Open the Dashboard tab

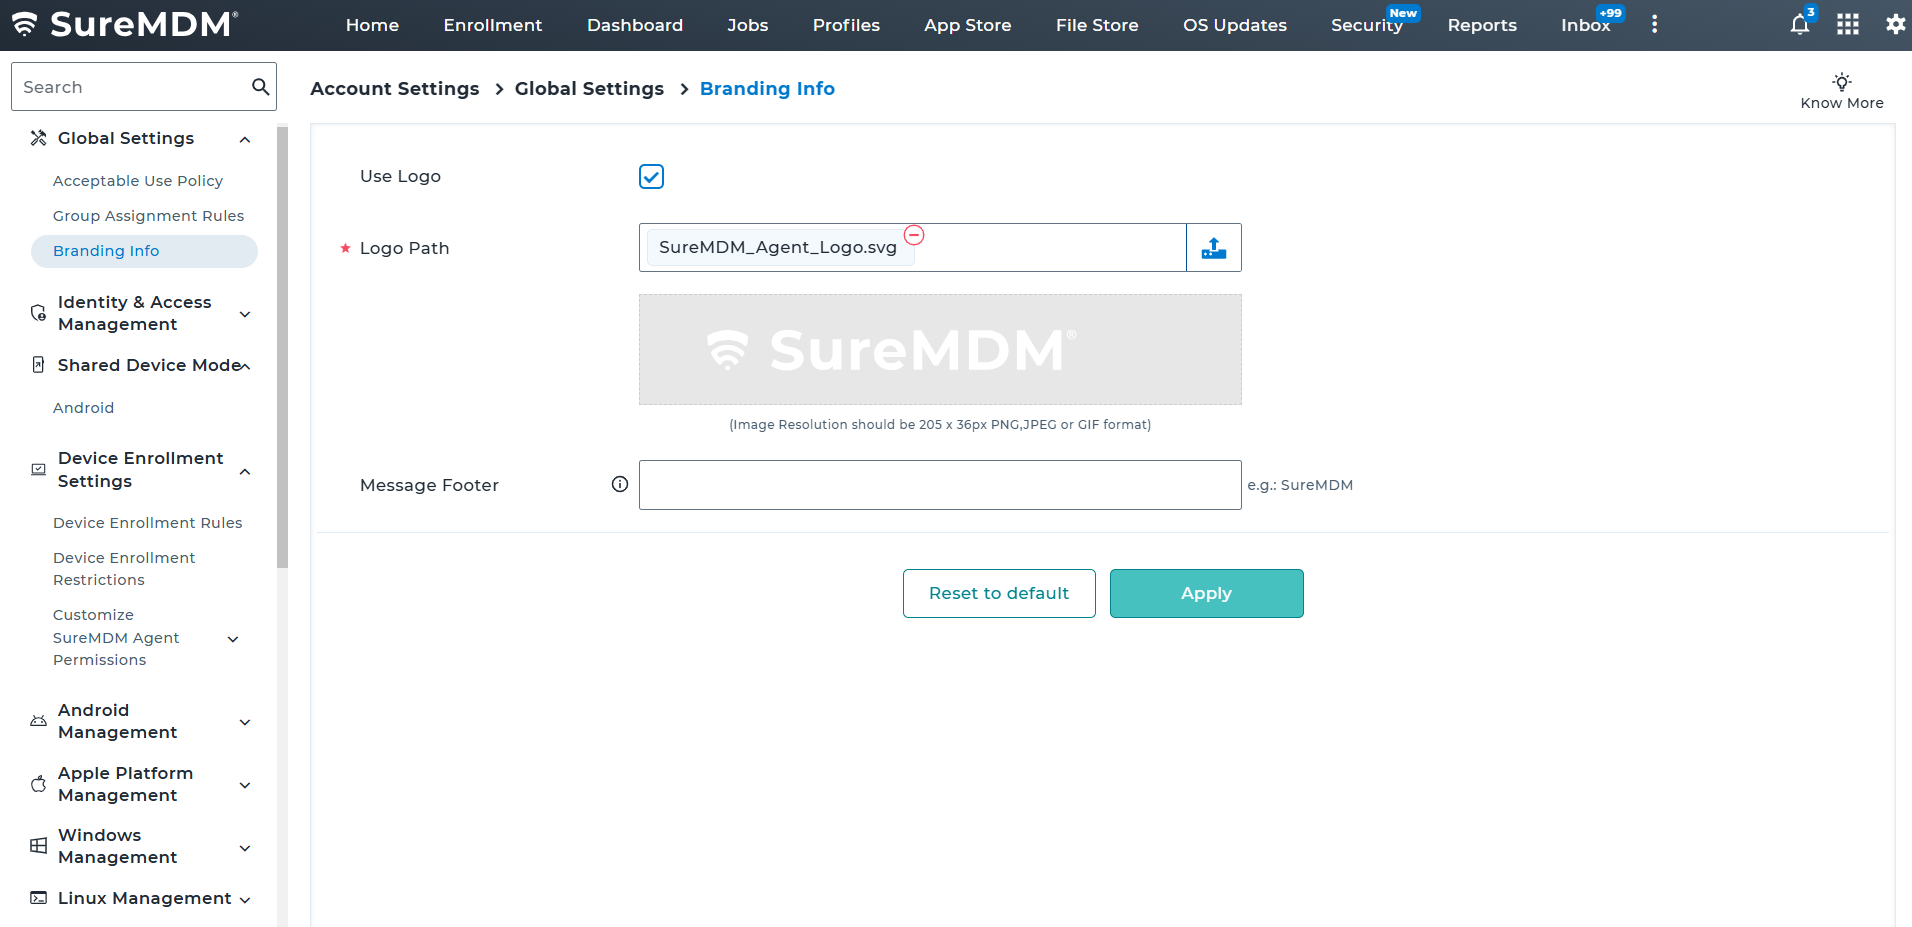coord(635,25)
